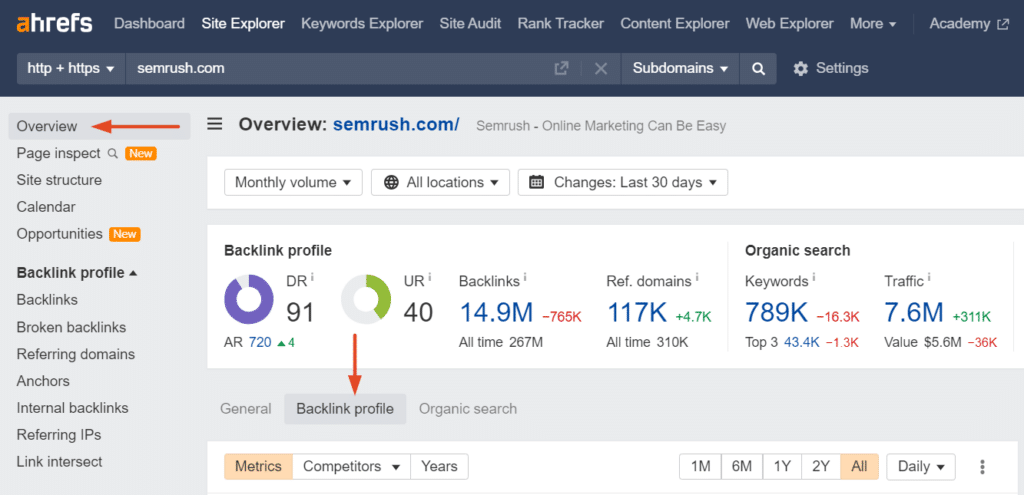Open Broken backlinks in sidebar

pos(72,327)
